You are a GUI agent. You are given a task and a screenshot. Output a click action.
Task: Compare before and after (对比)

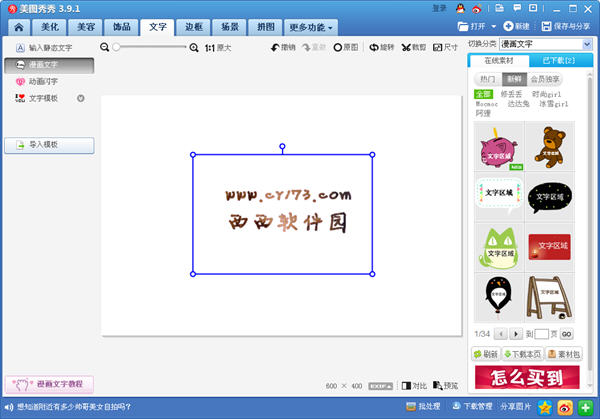coord(414,386)
